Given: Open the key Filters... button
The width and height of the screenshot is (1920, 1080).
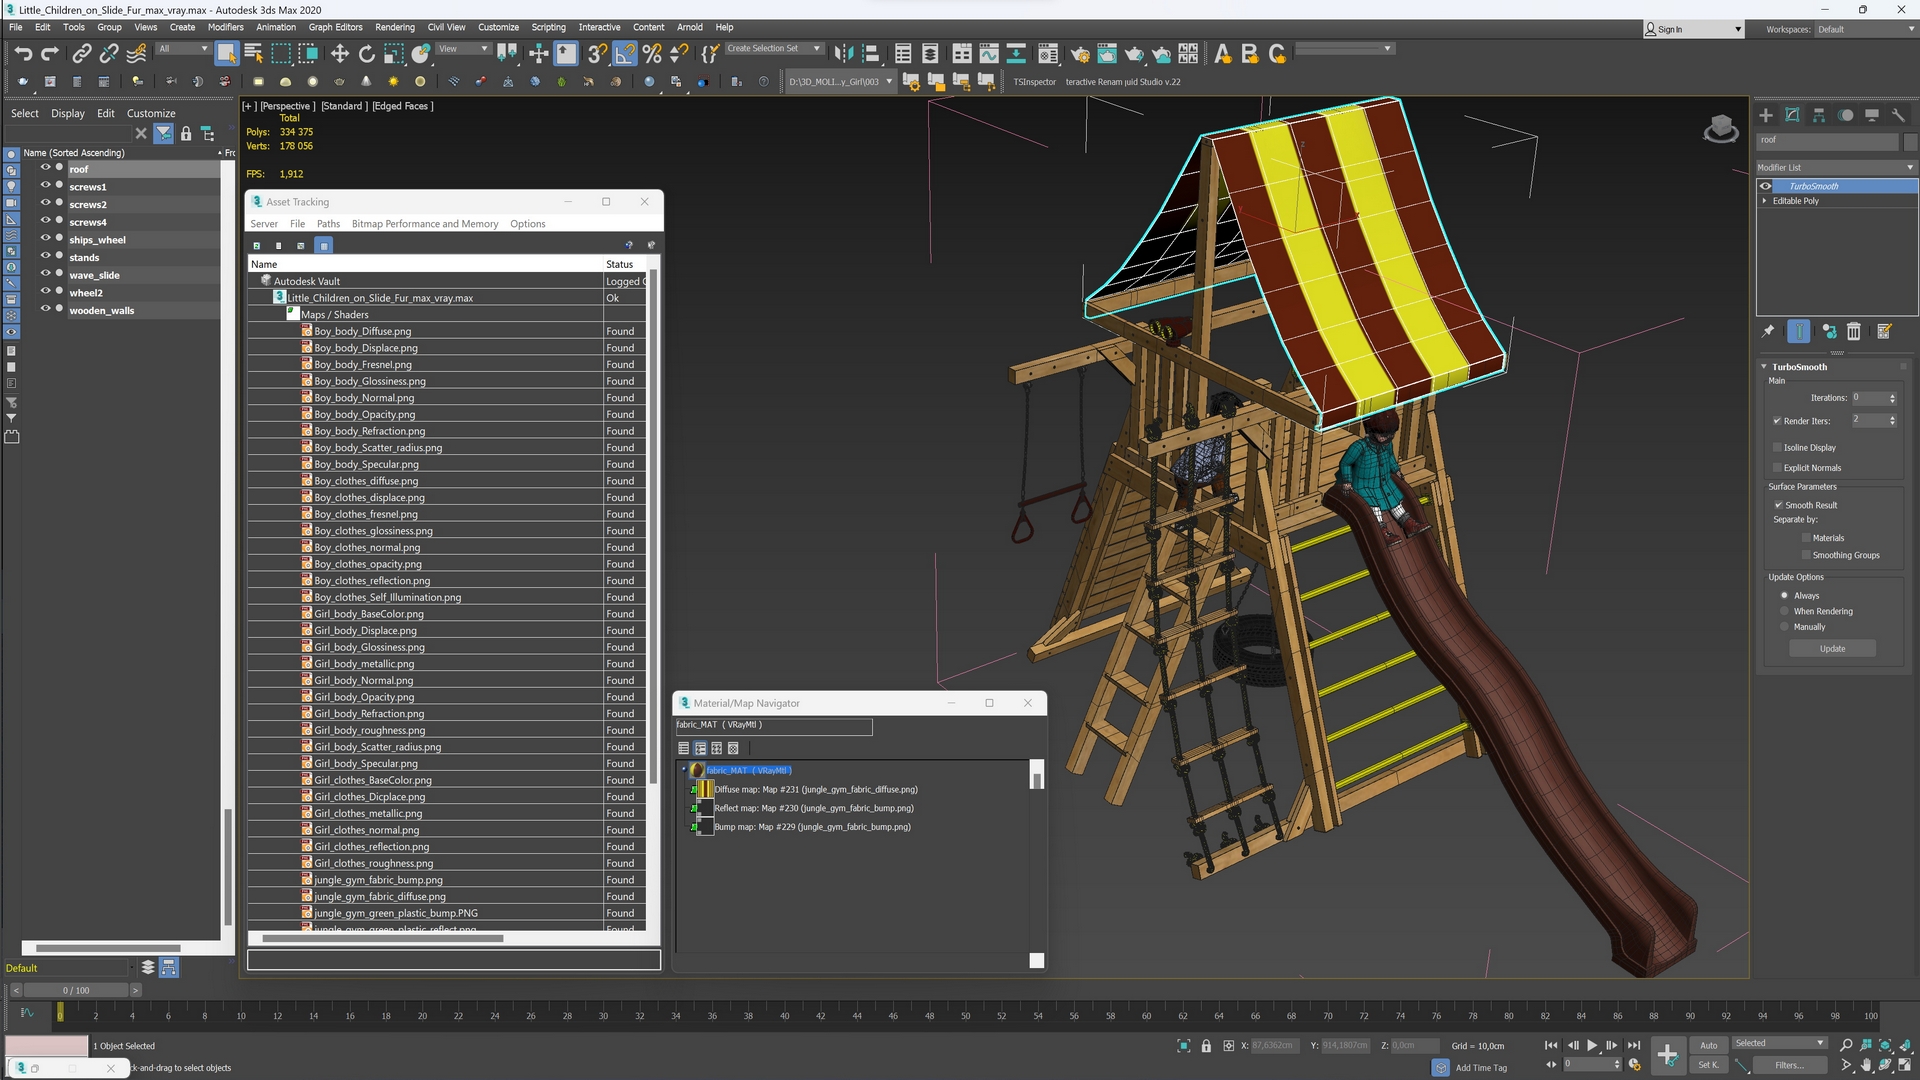Looking at the screenshot, I should [1790, 1065].
